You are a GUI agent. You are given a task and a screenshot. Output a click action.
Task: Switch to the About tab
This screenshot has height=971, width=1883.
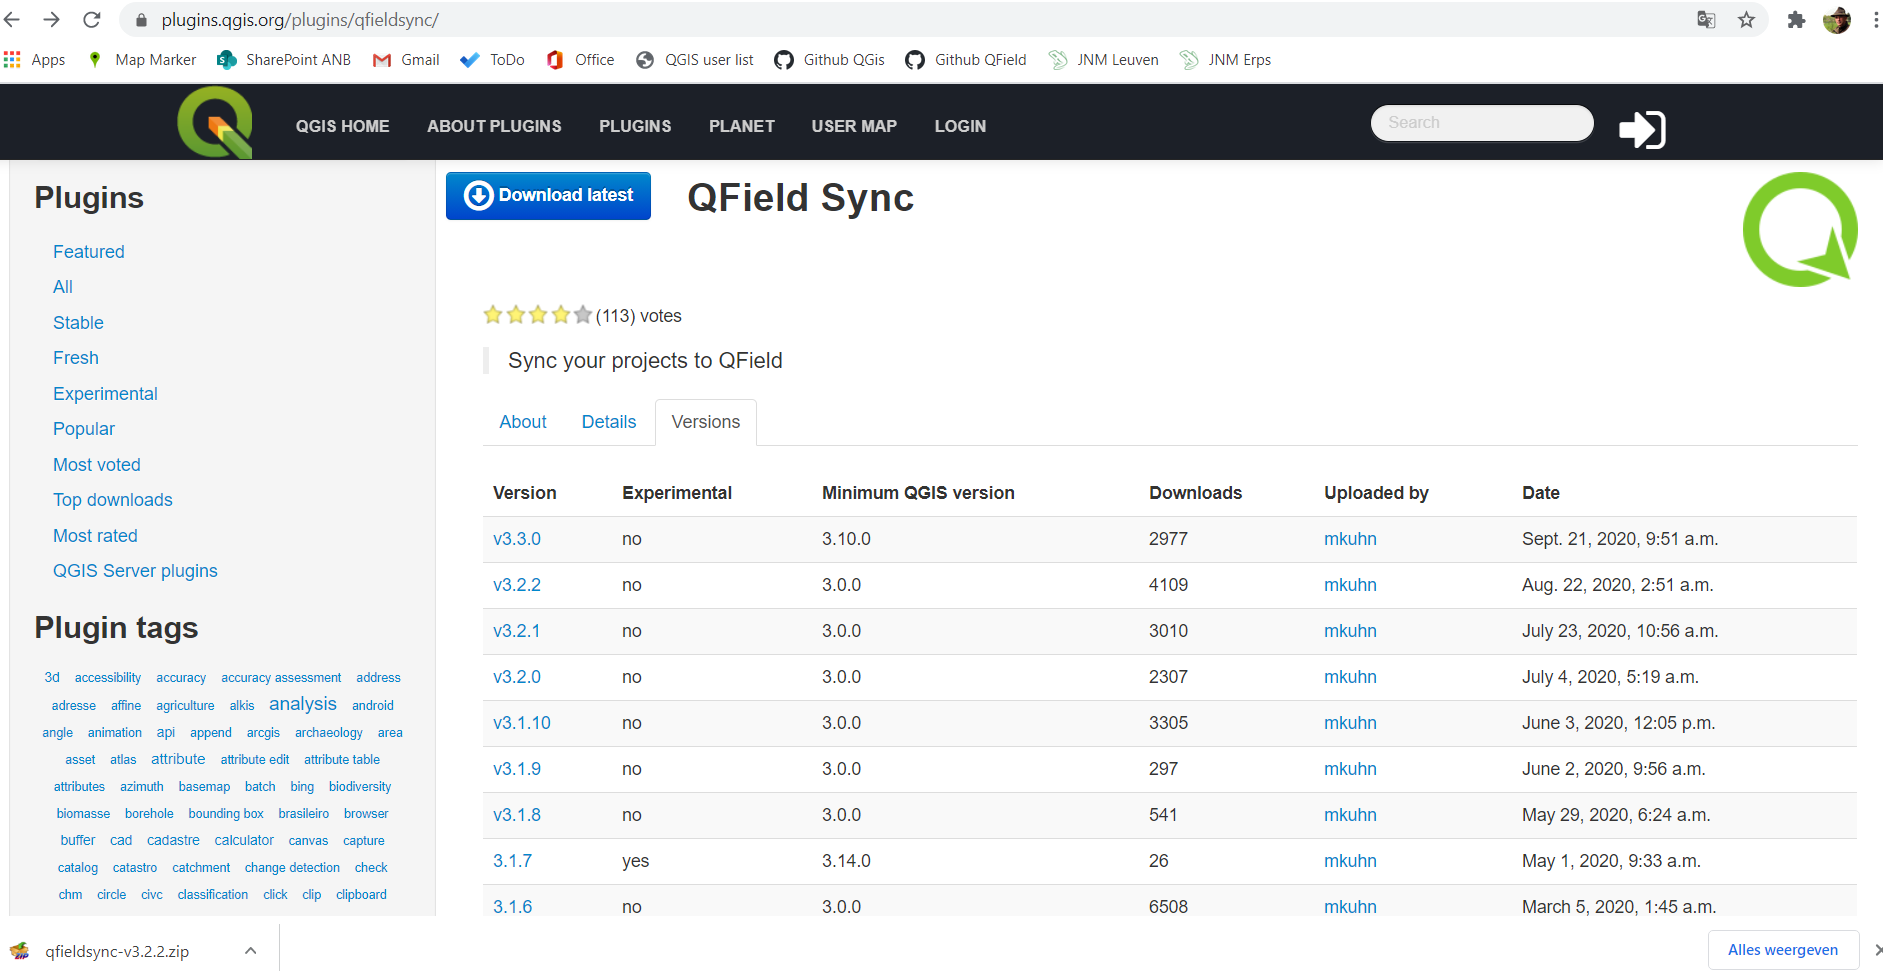[x=522, y=422]
